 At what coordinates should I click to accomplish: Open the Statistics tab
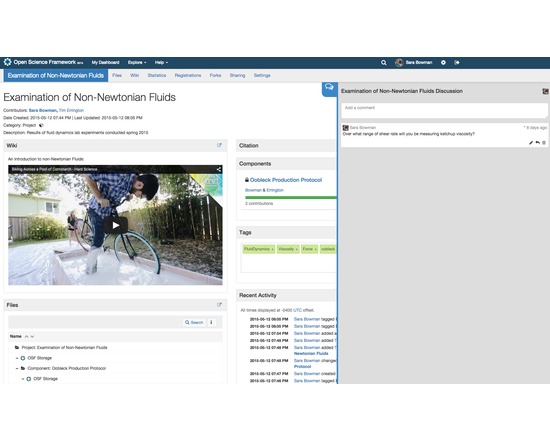(x=157, y=75)
